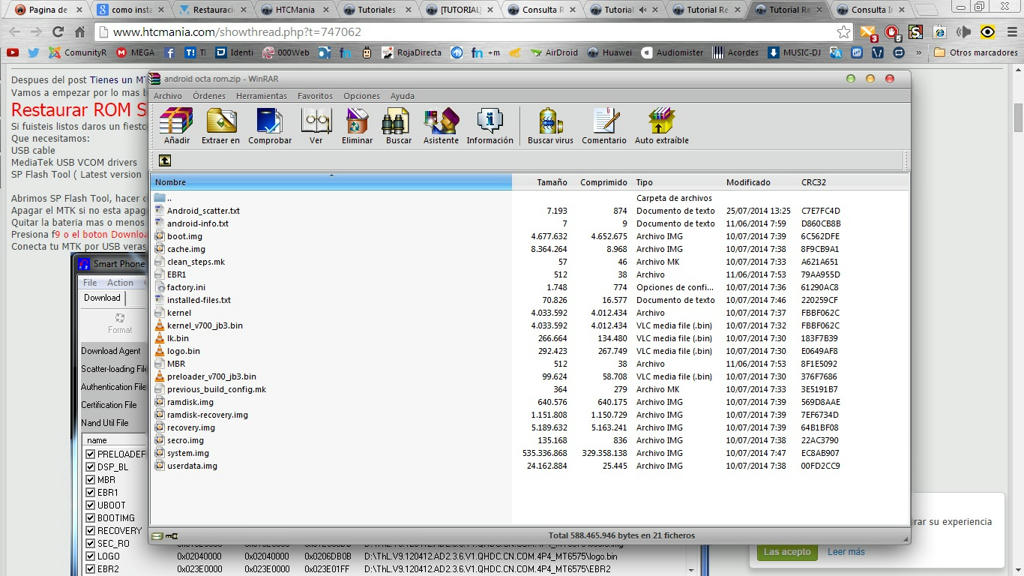Follow the Leer más link

tap(845, 552)
